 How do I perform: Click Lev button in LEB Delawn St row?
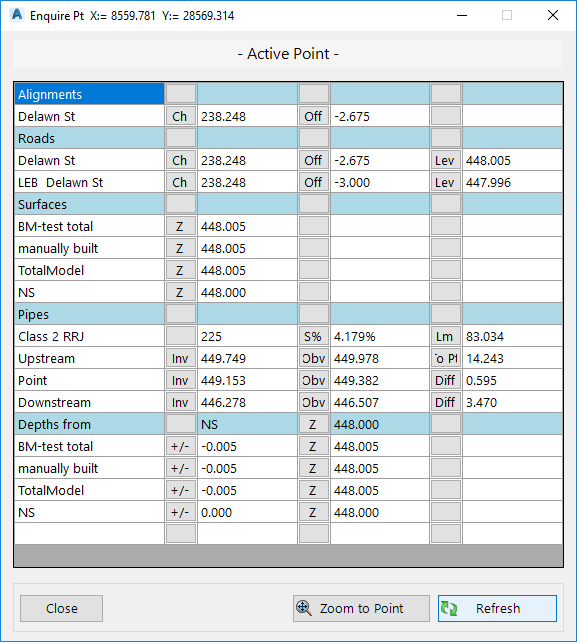point(446,182)
